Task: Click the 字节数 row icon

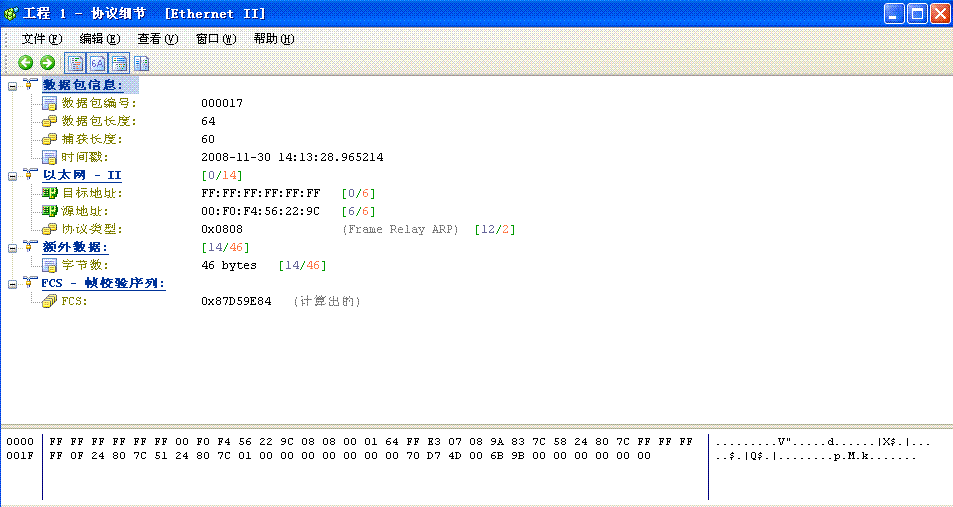Action: click(49, 266)
